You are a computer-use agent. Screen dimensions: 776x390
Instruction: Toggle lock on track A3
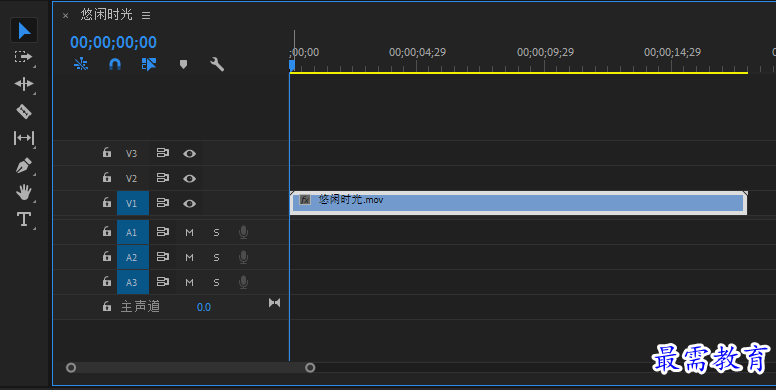(x=106, y=281)
